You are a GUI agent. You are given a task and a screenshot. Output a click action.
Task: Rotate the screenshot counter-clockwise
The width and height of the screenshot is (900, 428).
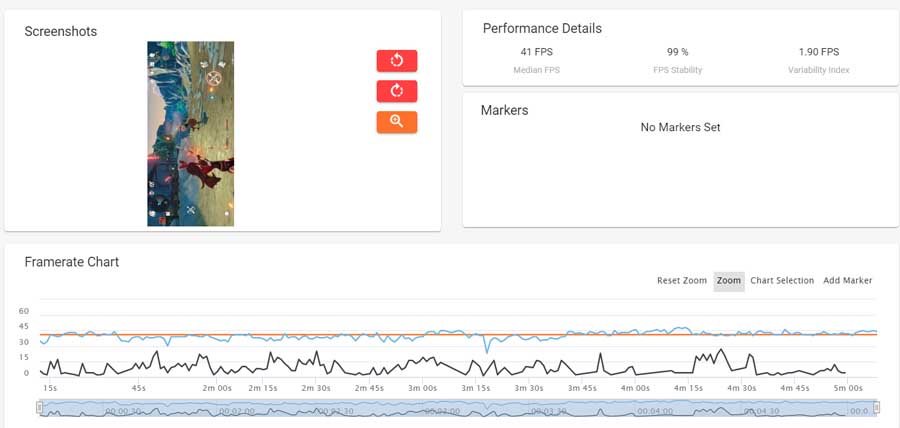(397, 61)
